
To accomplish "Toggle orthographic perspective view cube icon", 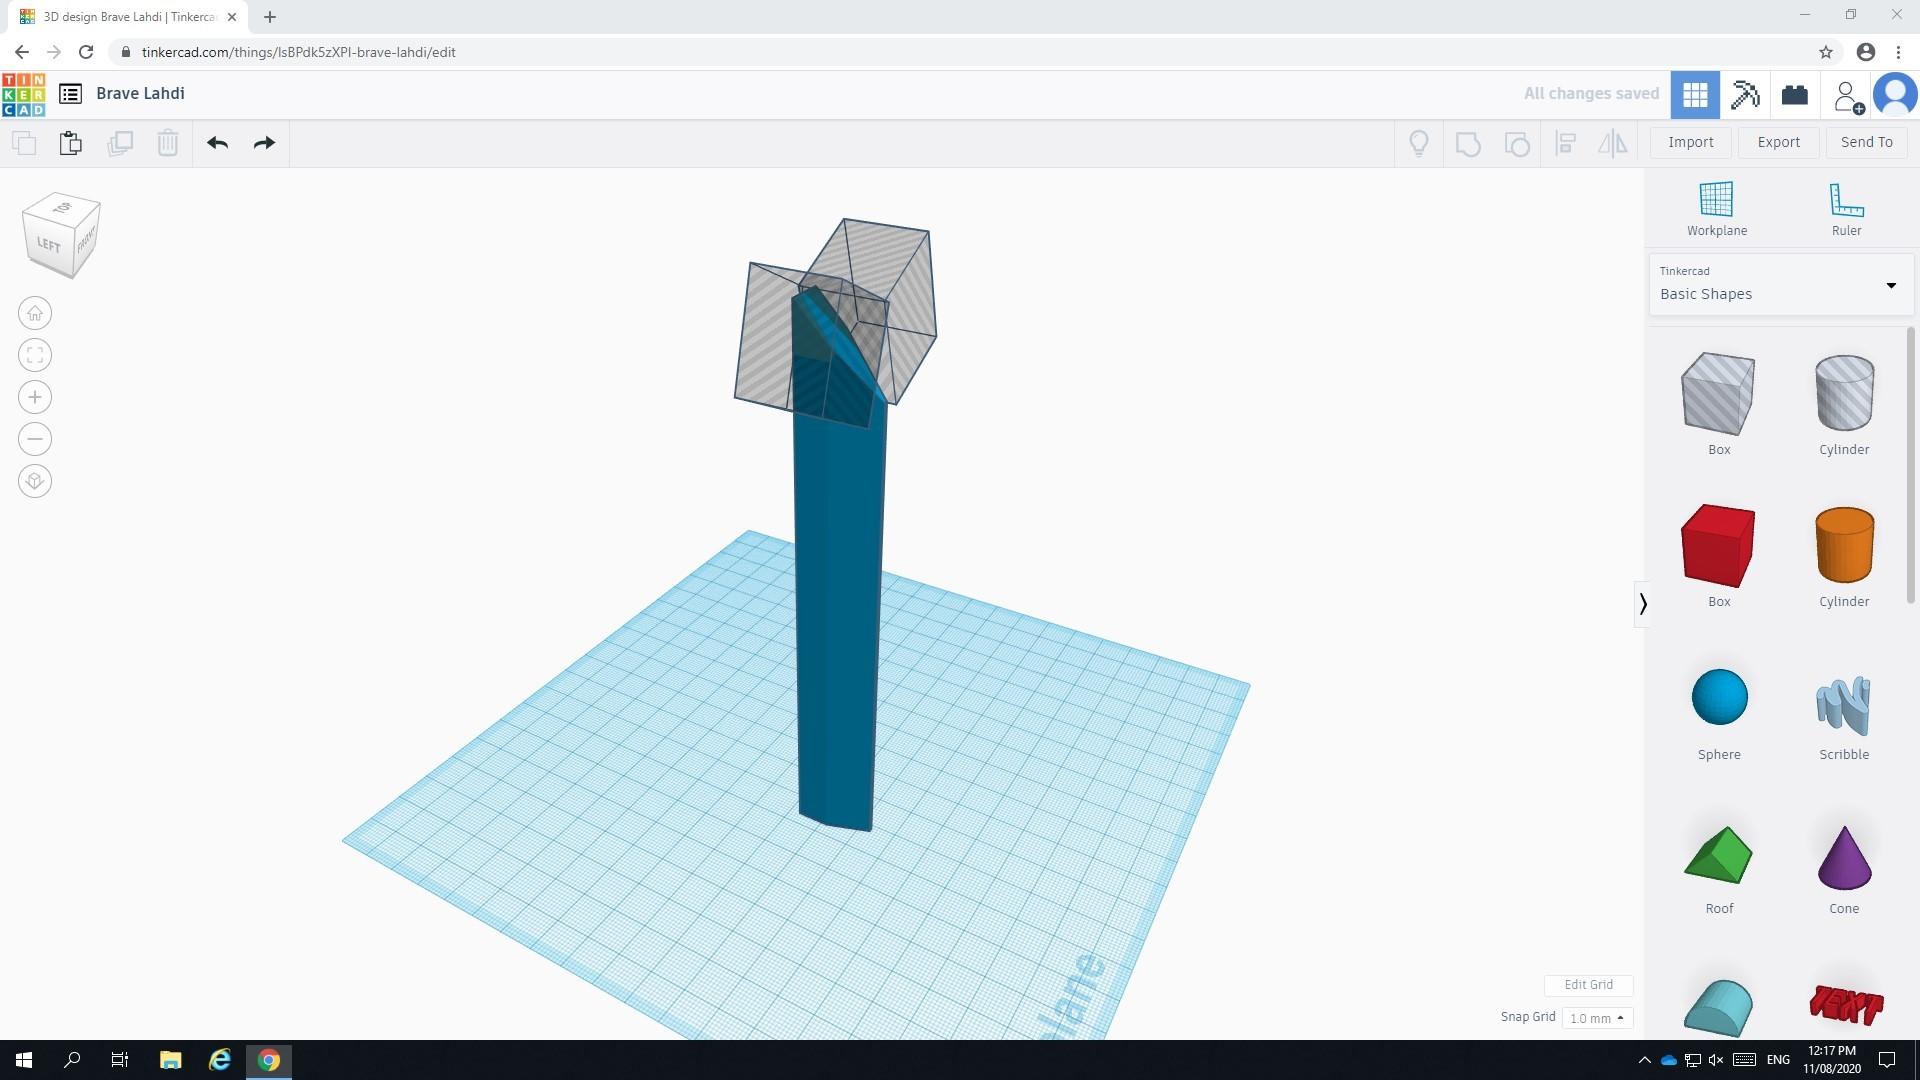I will coord(35,482).
